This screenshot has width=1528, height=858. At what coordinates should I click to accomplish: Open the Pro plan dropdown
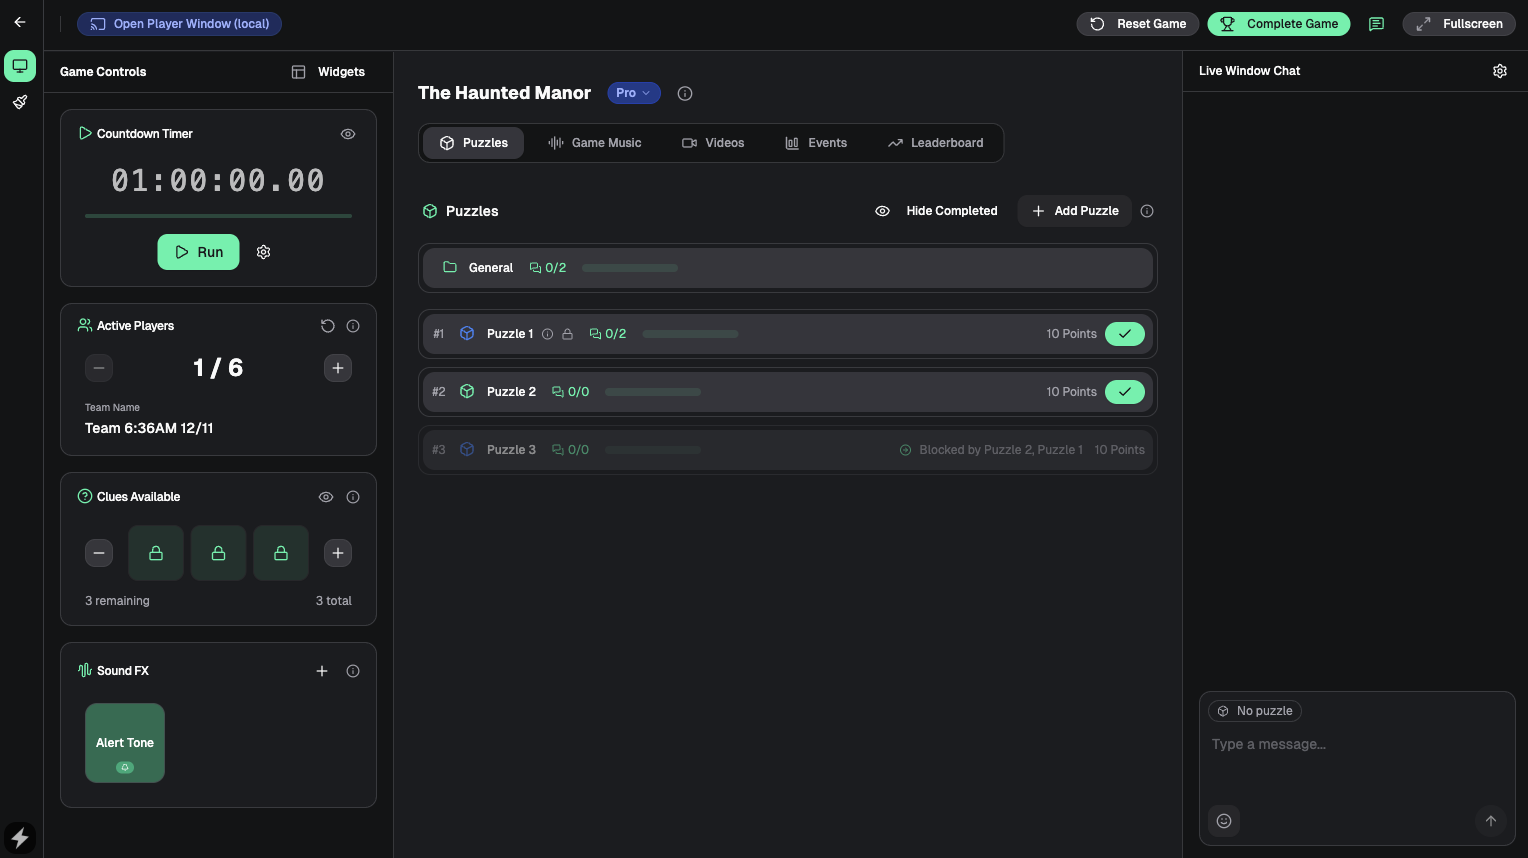(x=633, y=93)
